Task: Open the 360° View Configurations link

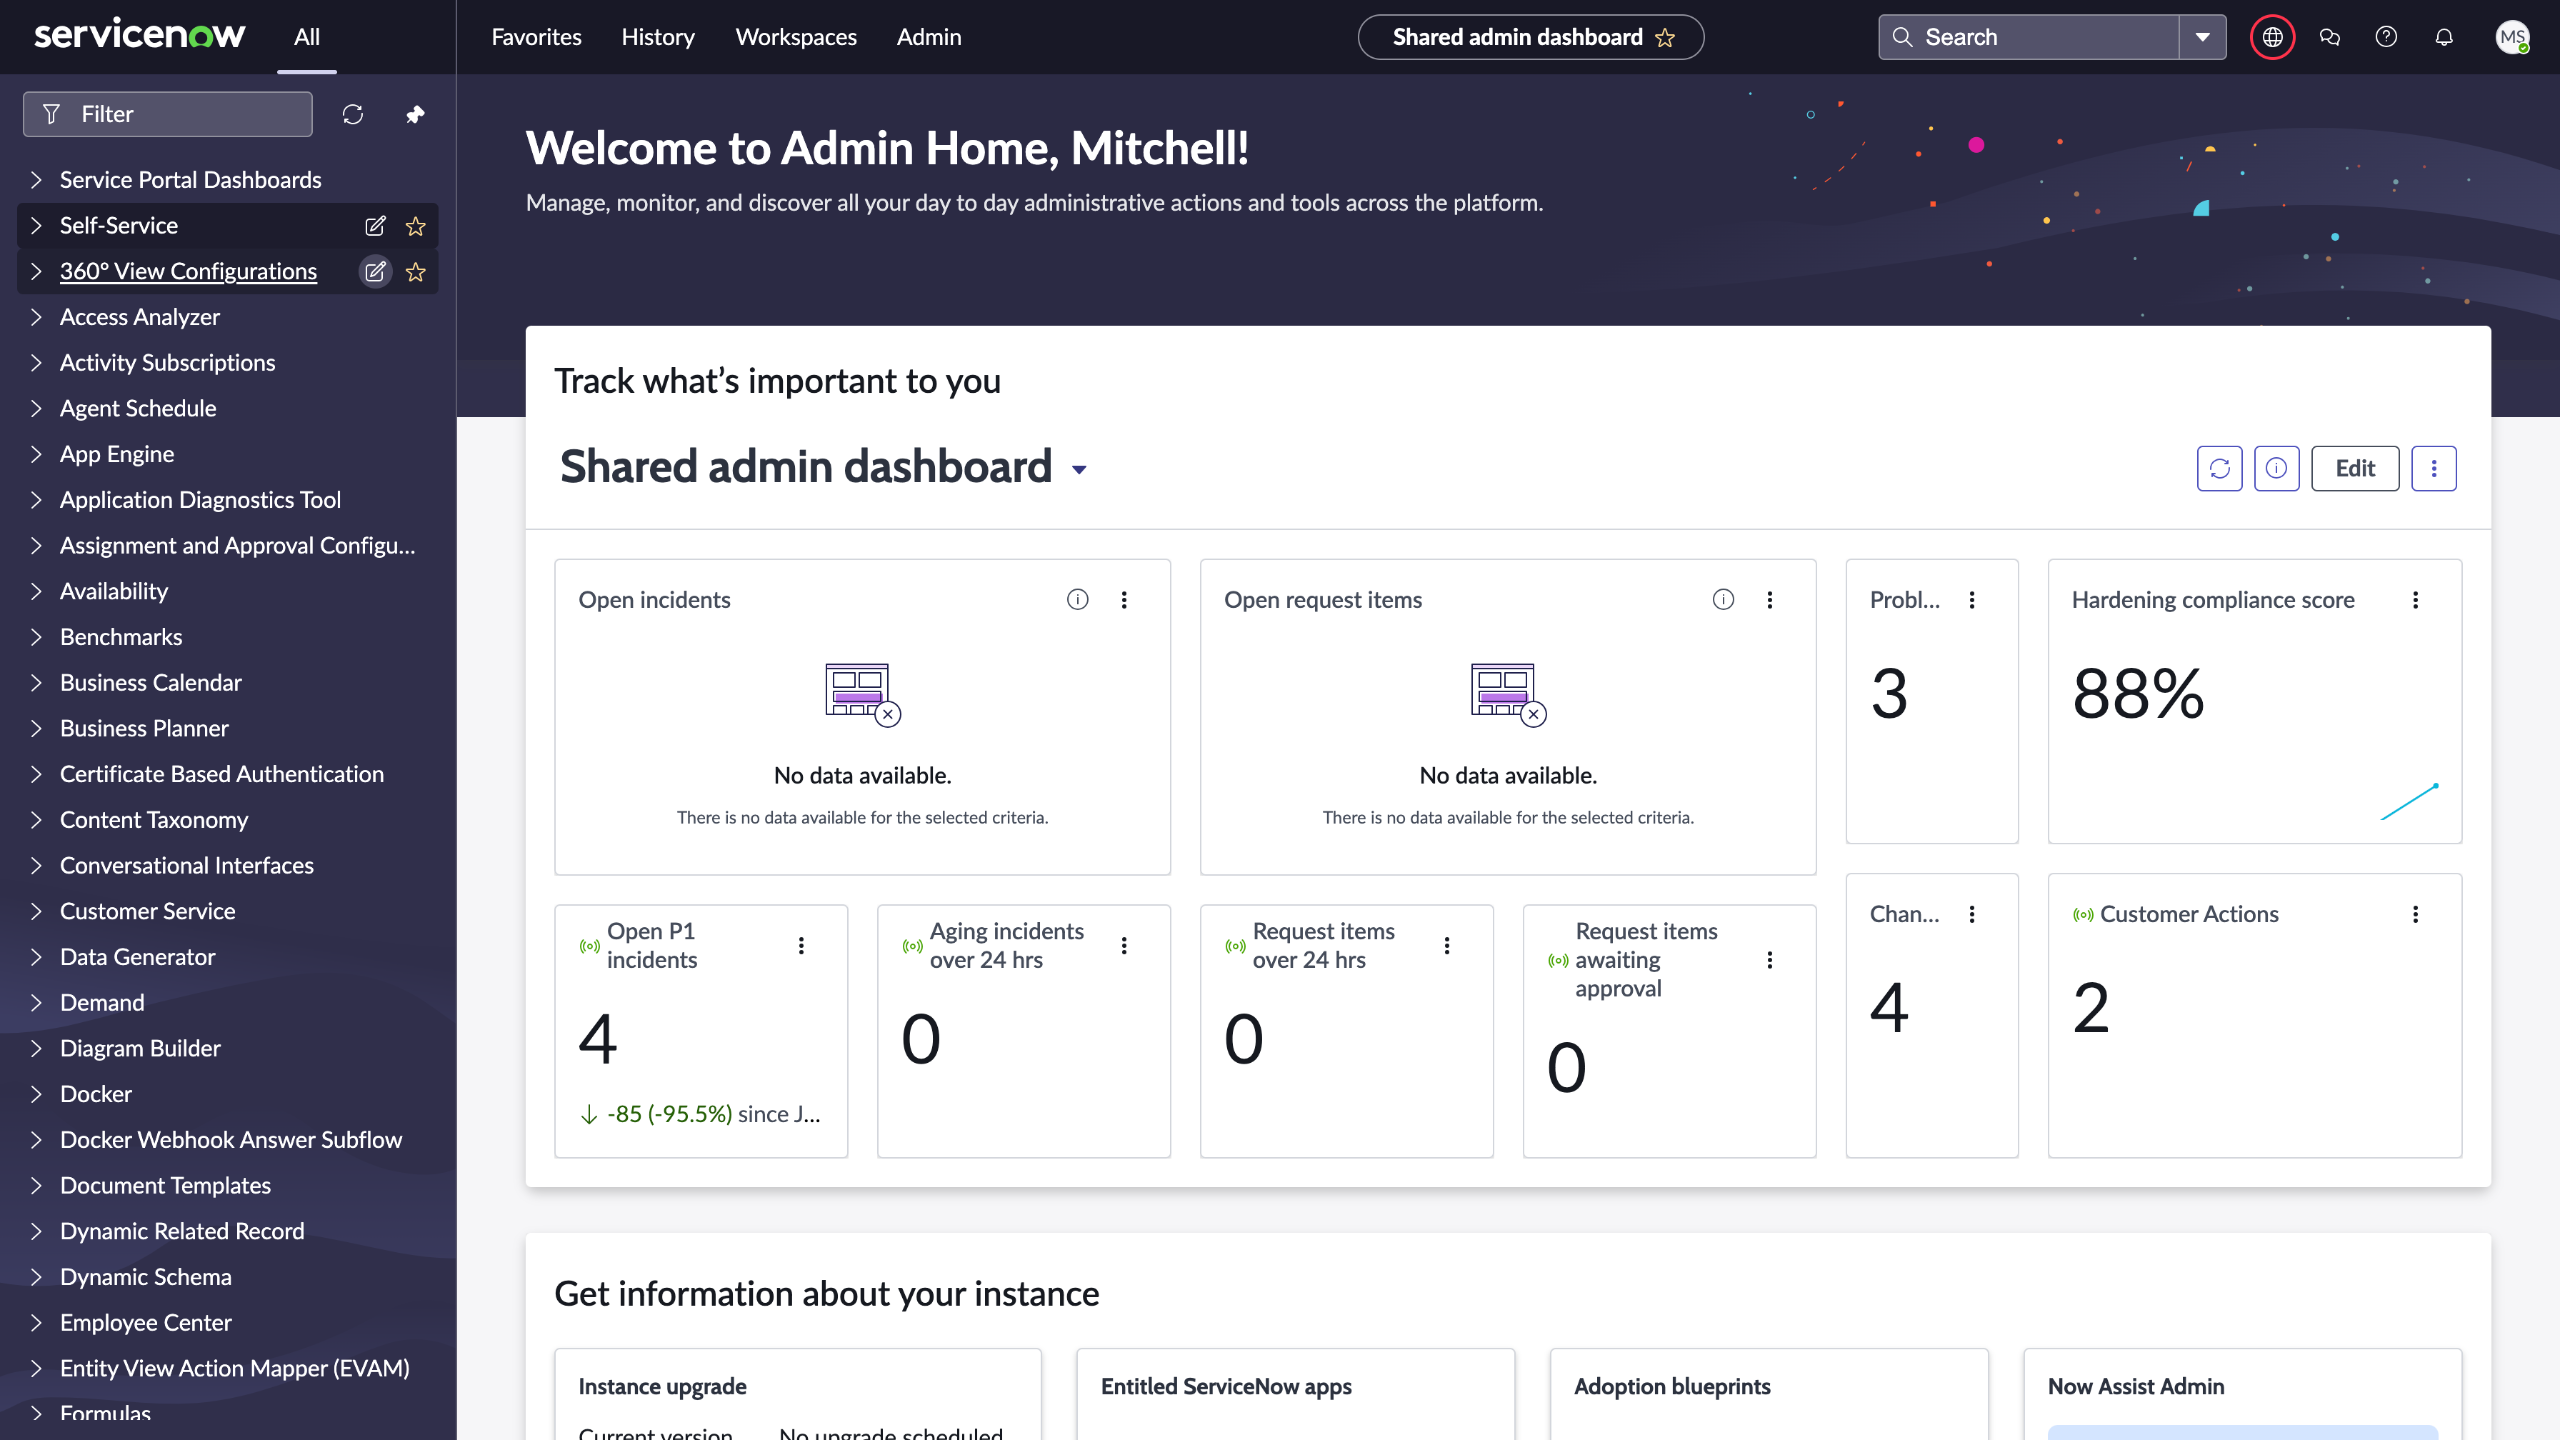Action: (188, 272)
